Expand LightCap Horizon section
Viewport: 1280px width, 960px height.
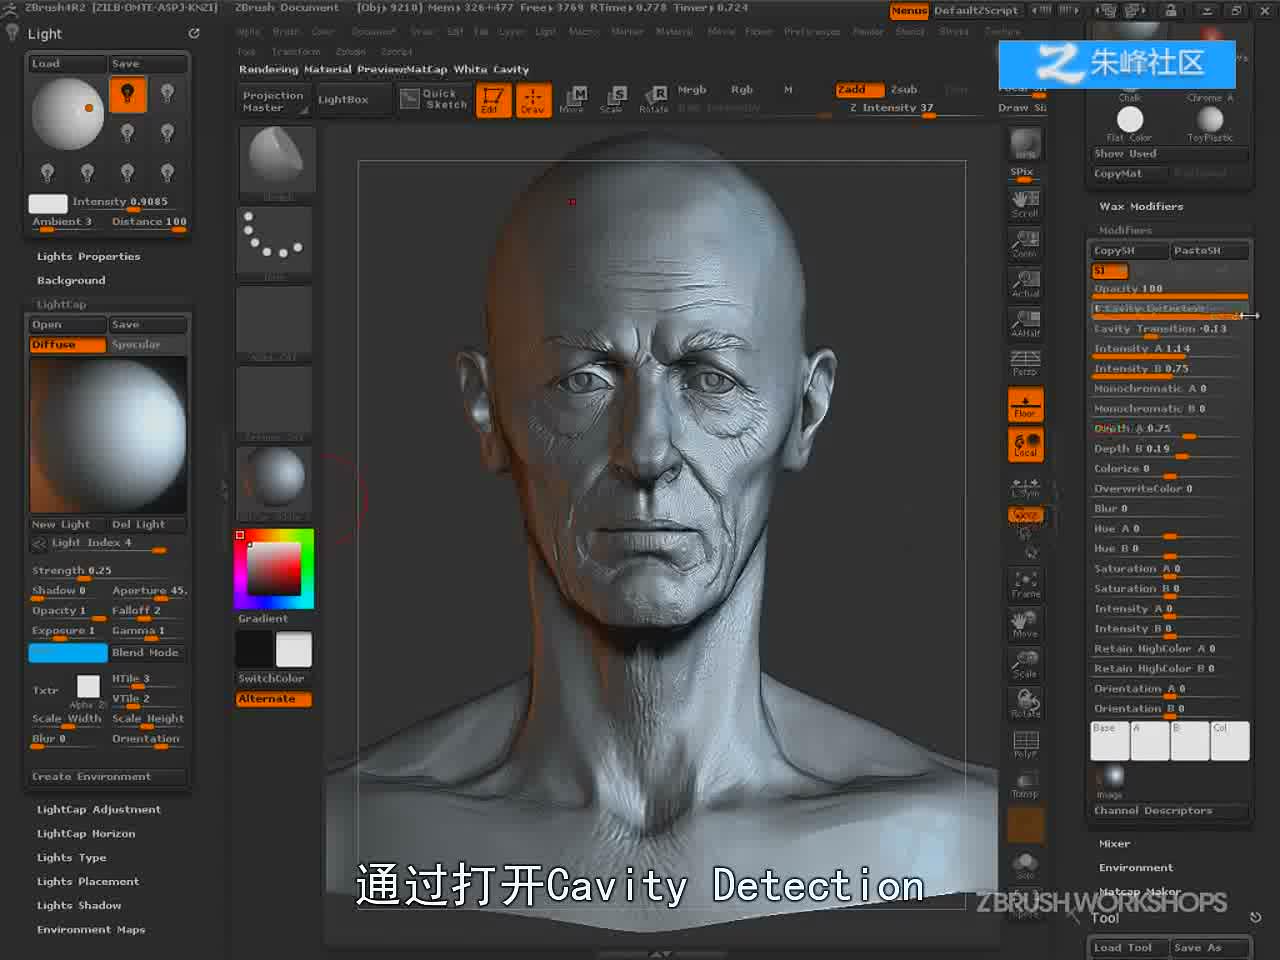click(86, 834)
